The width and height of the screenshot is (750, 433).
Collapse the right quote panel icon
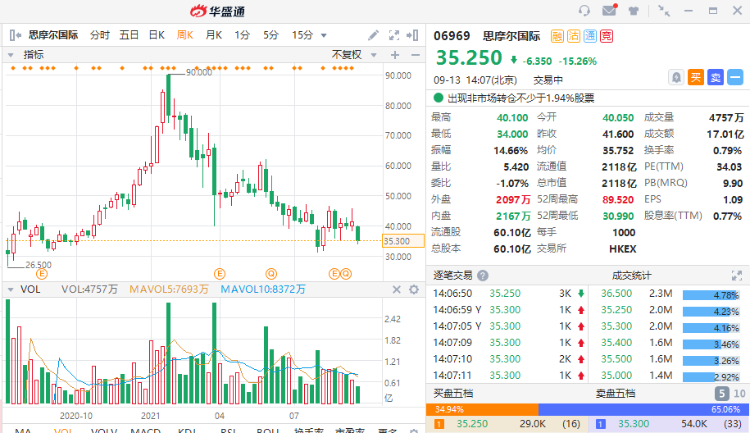tap(412, 35)
